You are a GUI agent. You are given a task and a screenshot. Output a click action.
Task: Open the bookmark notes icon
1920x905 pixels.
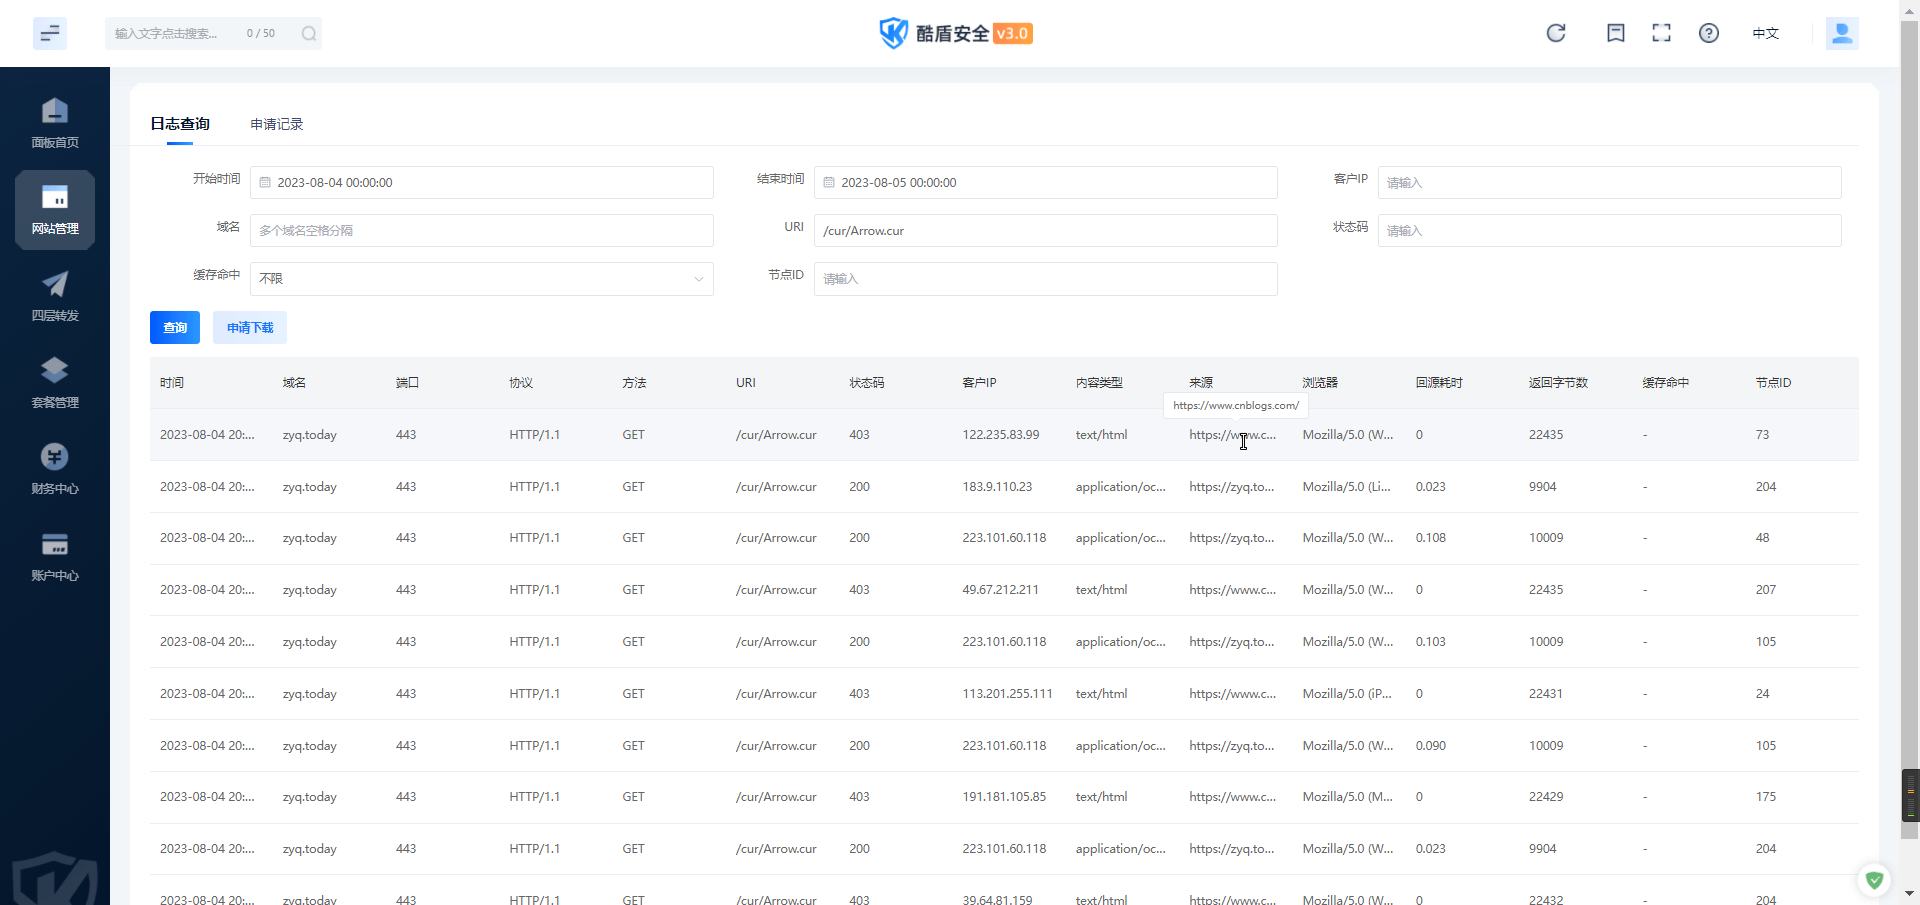click(1615, 33)
